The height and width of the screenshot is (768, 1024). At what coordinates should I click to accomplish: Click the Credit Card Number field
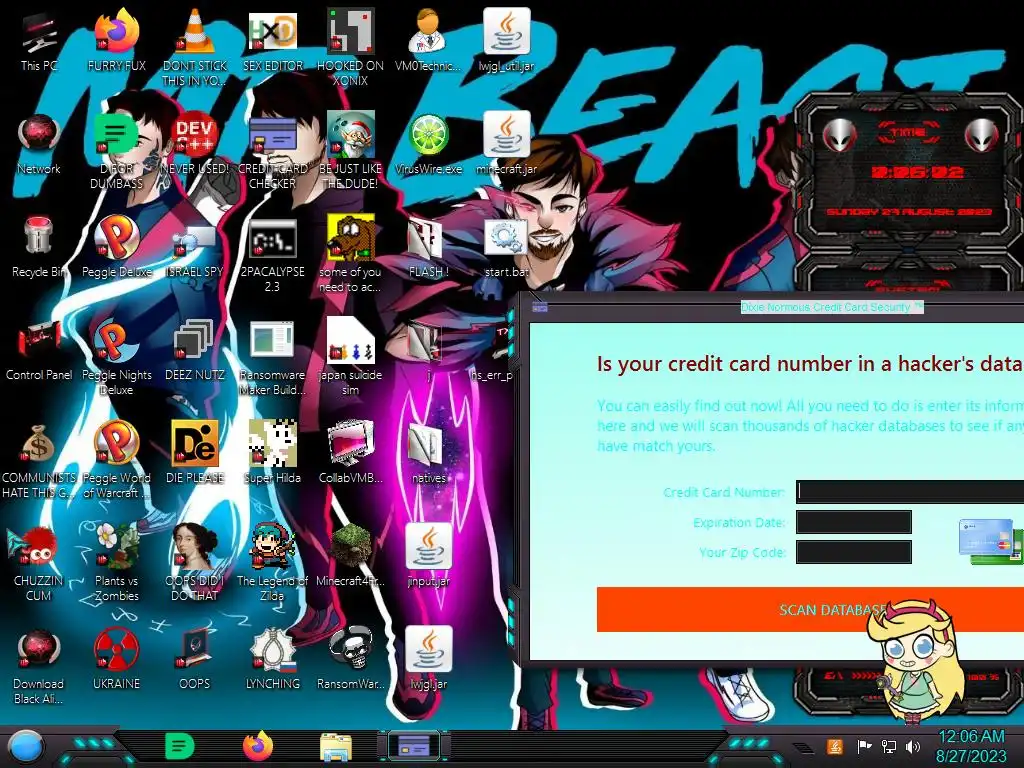[x=910, y=492]
